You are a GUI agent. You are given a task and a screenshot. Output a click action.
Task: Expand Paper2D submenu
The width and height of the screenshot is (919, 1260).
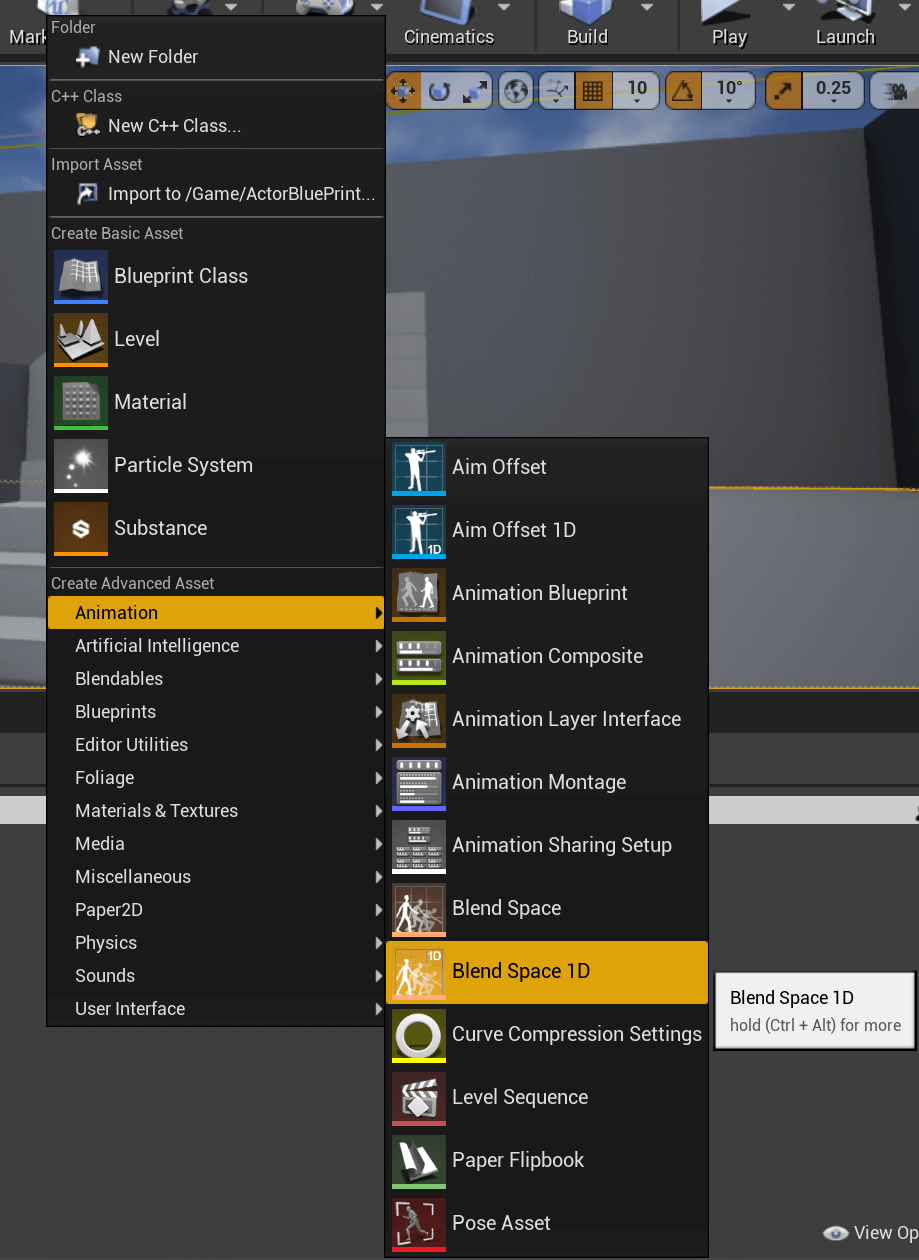[216, 910]
